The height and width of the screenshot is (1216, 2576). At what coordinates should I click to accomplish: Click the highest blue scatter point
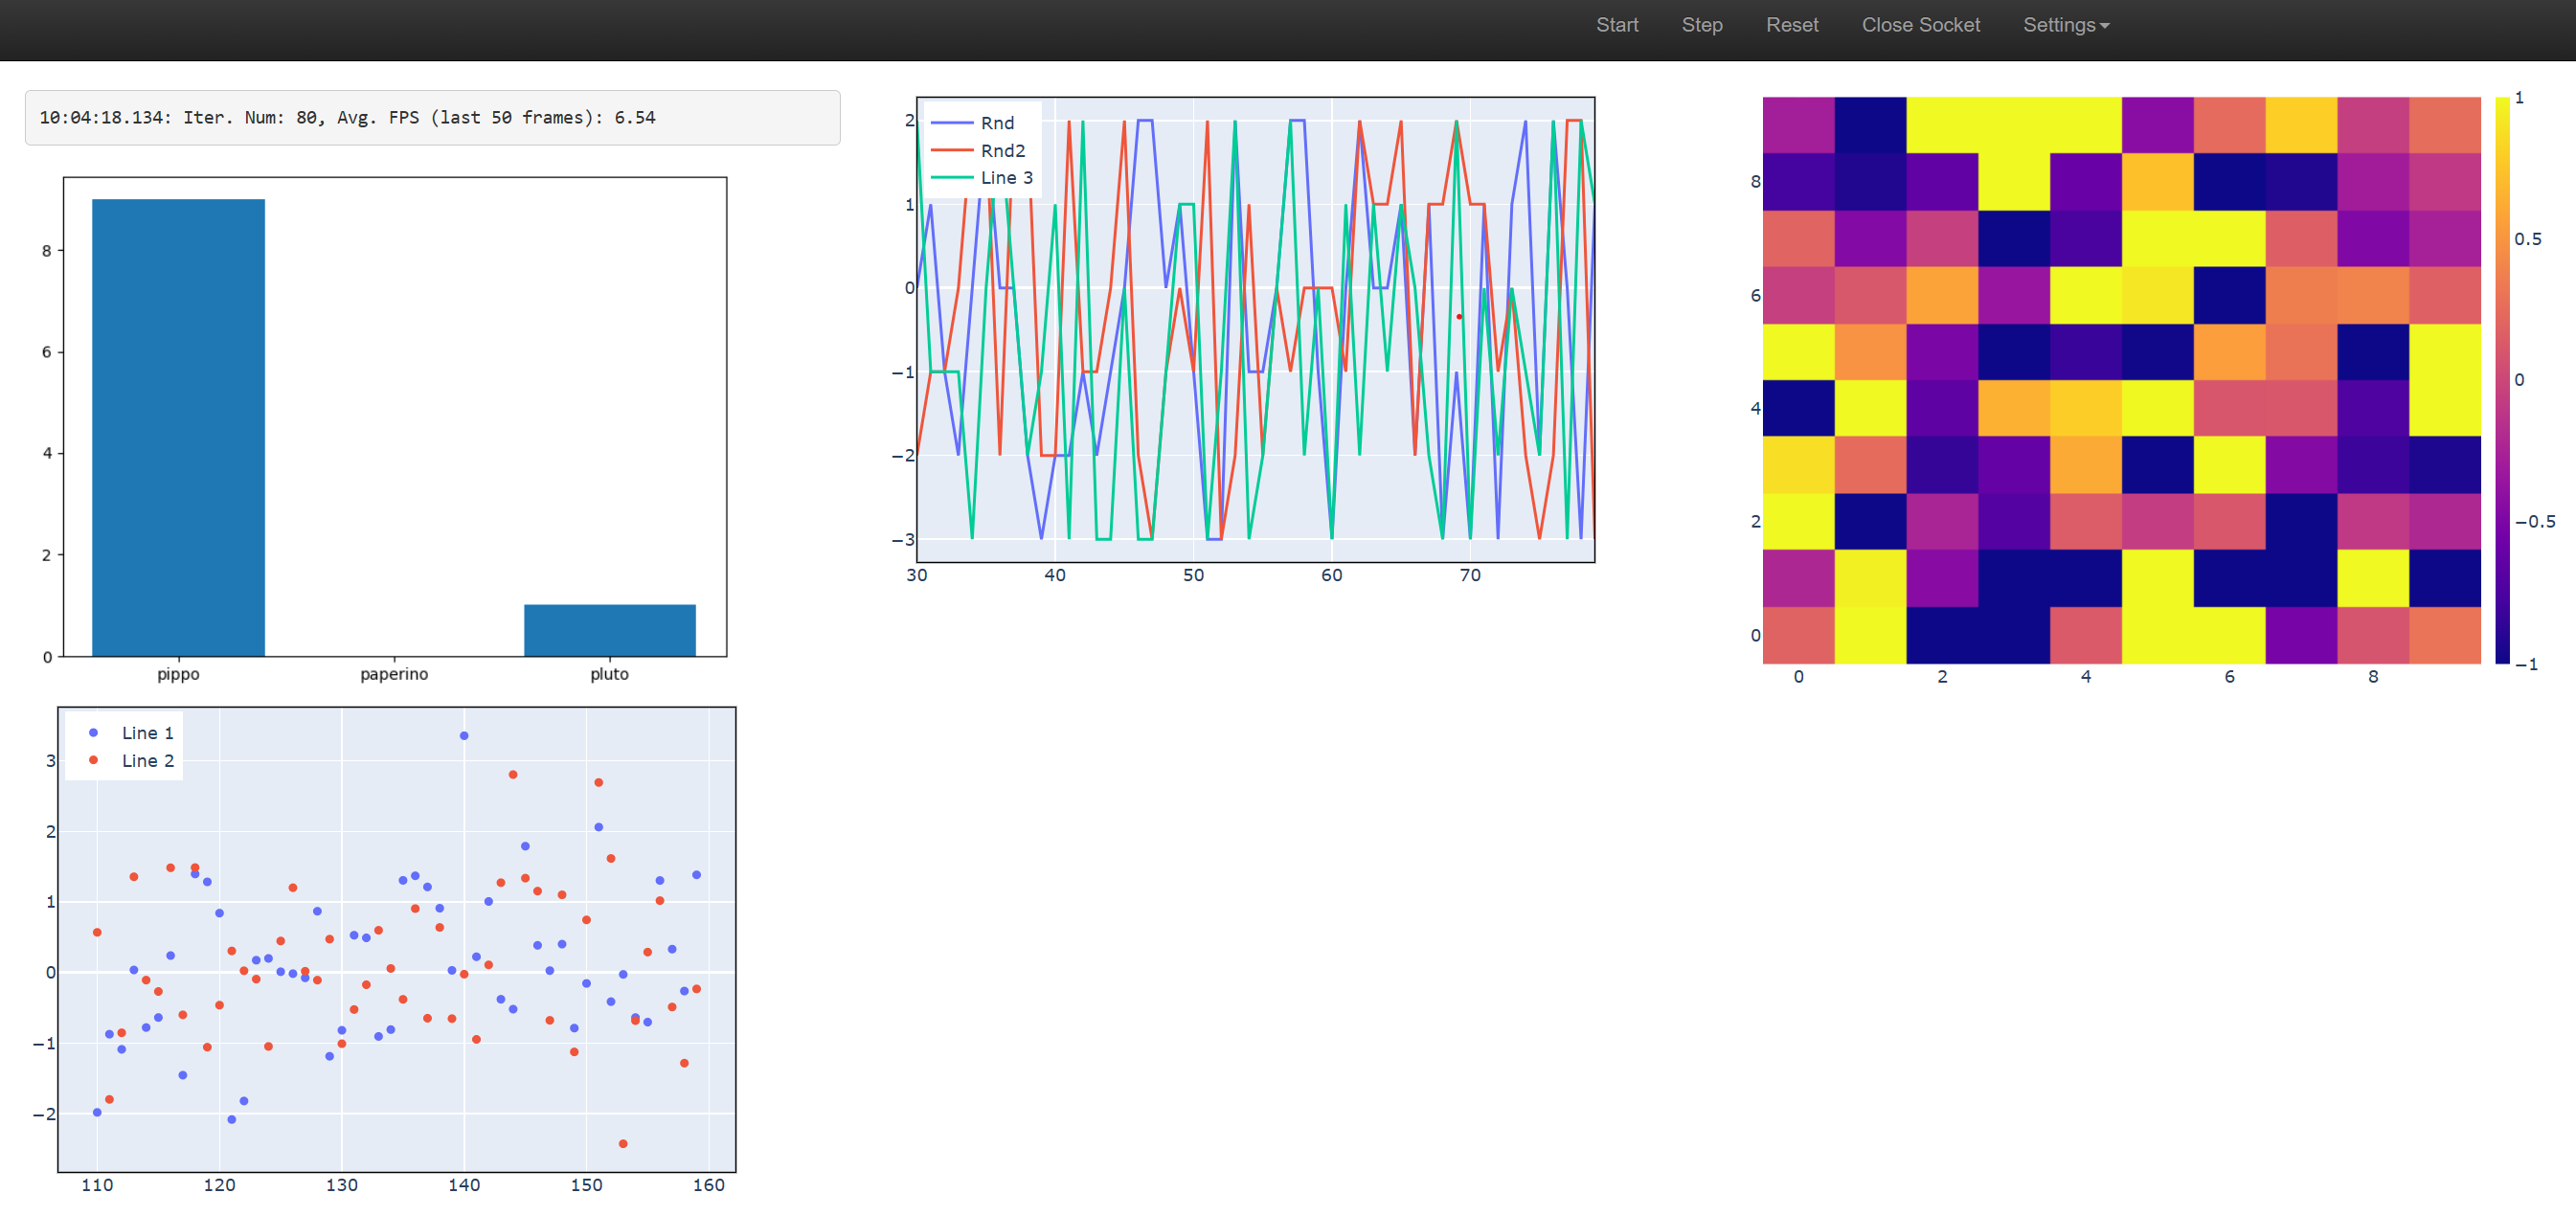(x=464, y=736)
